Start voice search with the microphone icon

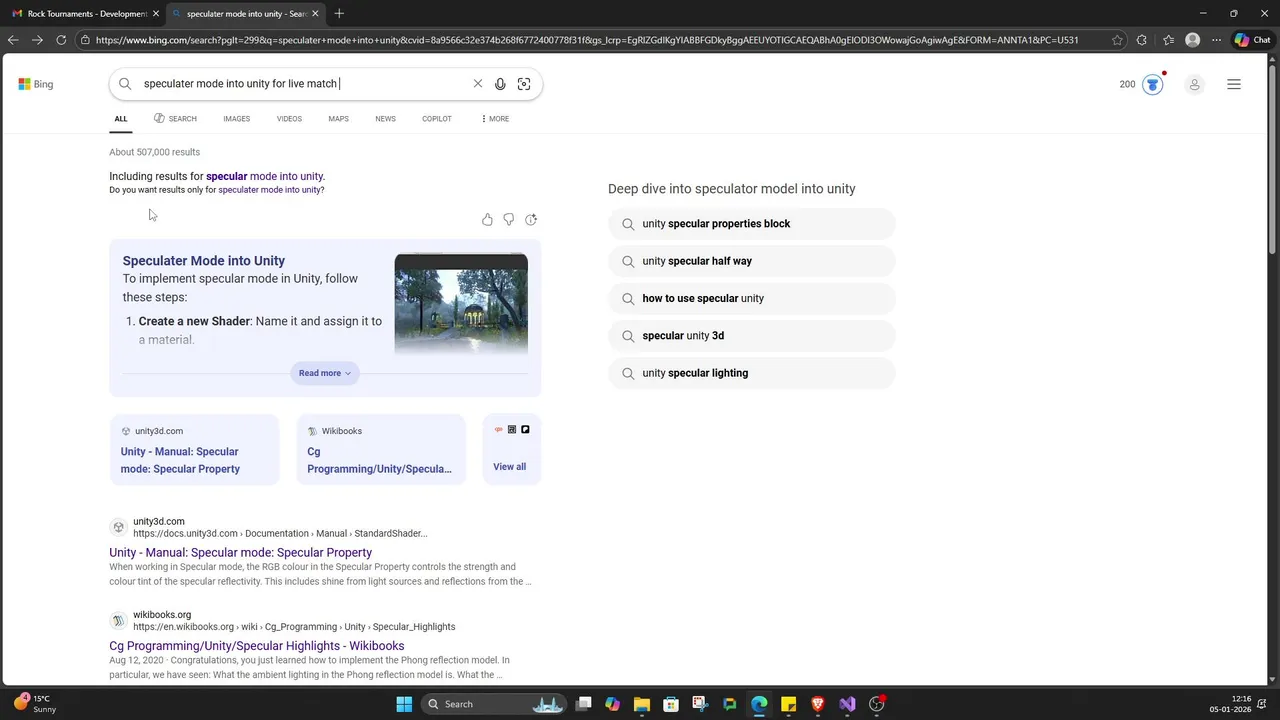coord(500,84)
